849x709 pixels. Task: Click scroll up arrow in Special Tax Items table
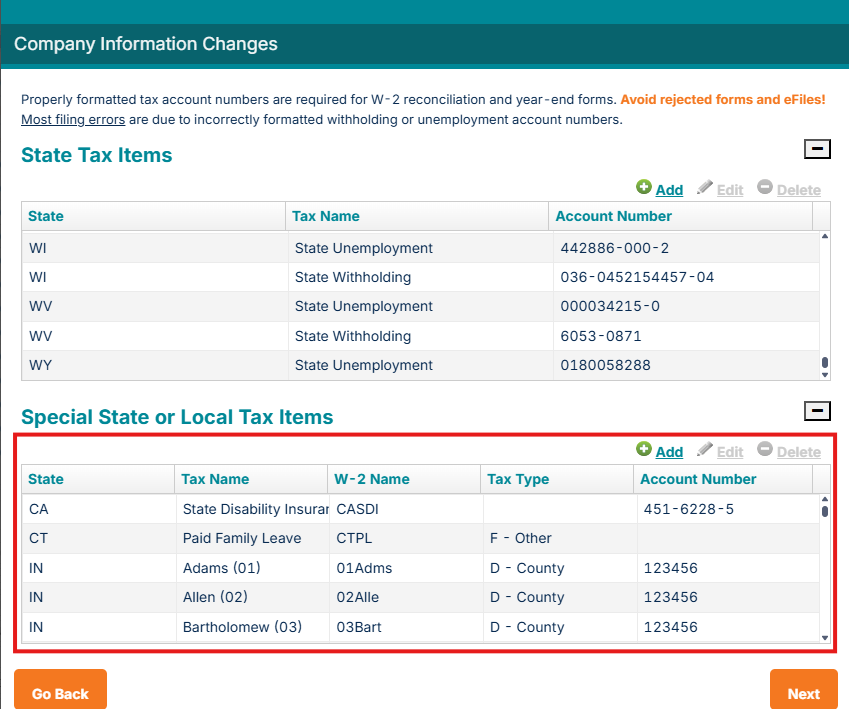[825, 499]
